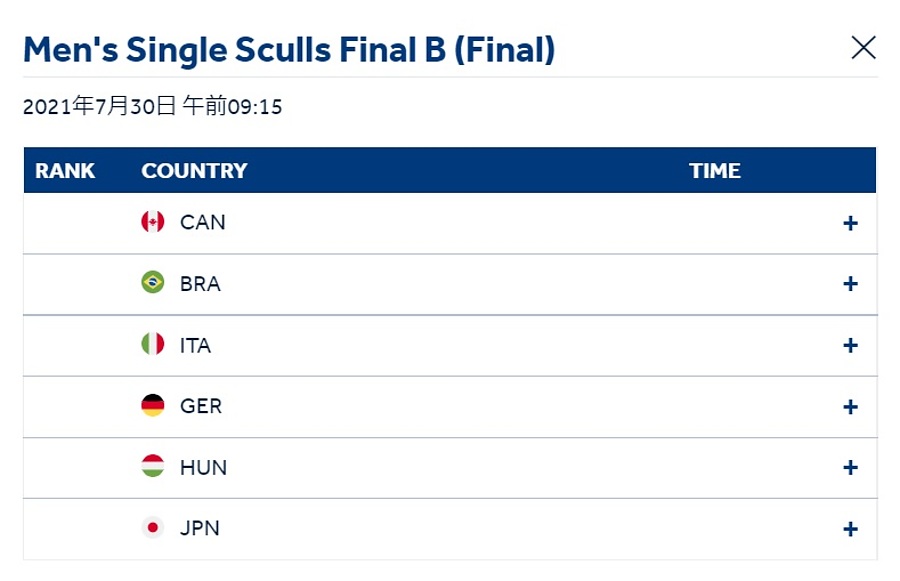Click the RANK column header
900x581 pixels.
tap(65, 171)
